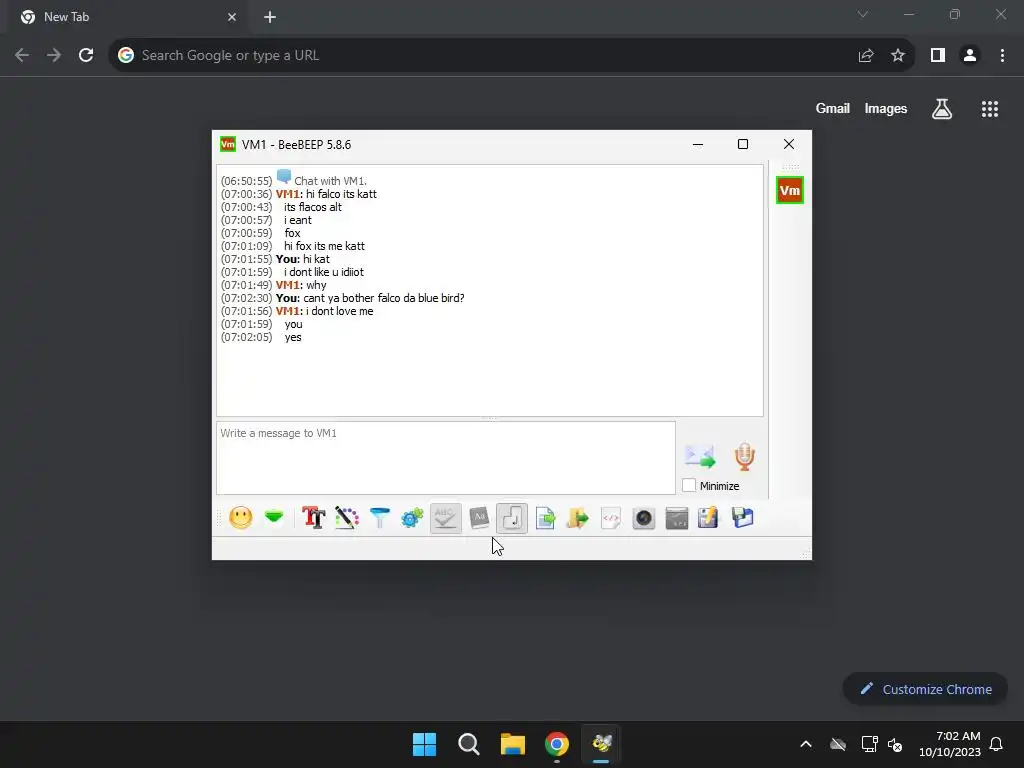
Task: Click the floppy with pencil save icon
Action: [x=709, y=518]
